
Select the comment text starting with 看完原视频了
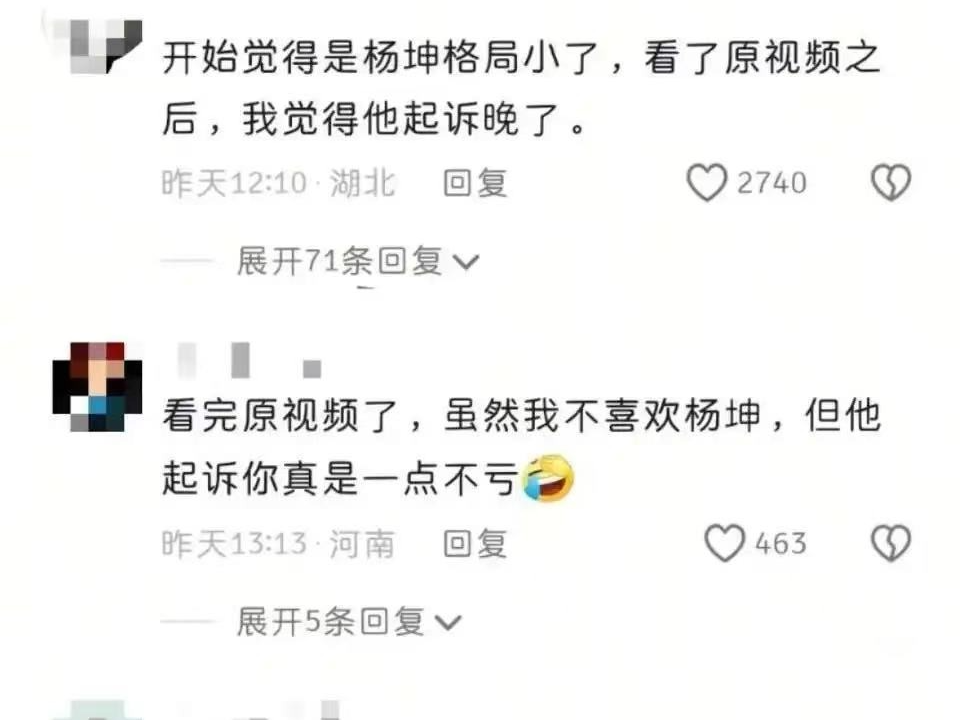coord(521,448)
